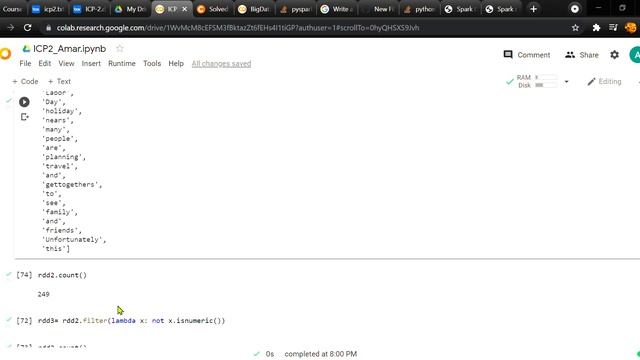This screenshot has height=360, width=640.
Task: Click the 'planning' output item
Action: coord(64,157)
